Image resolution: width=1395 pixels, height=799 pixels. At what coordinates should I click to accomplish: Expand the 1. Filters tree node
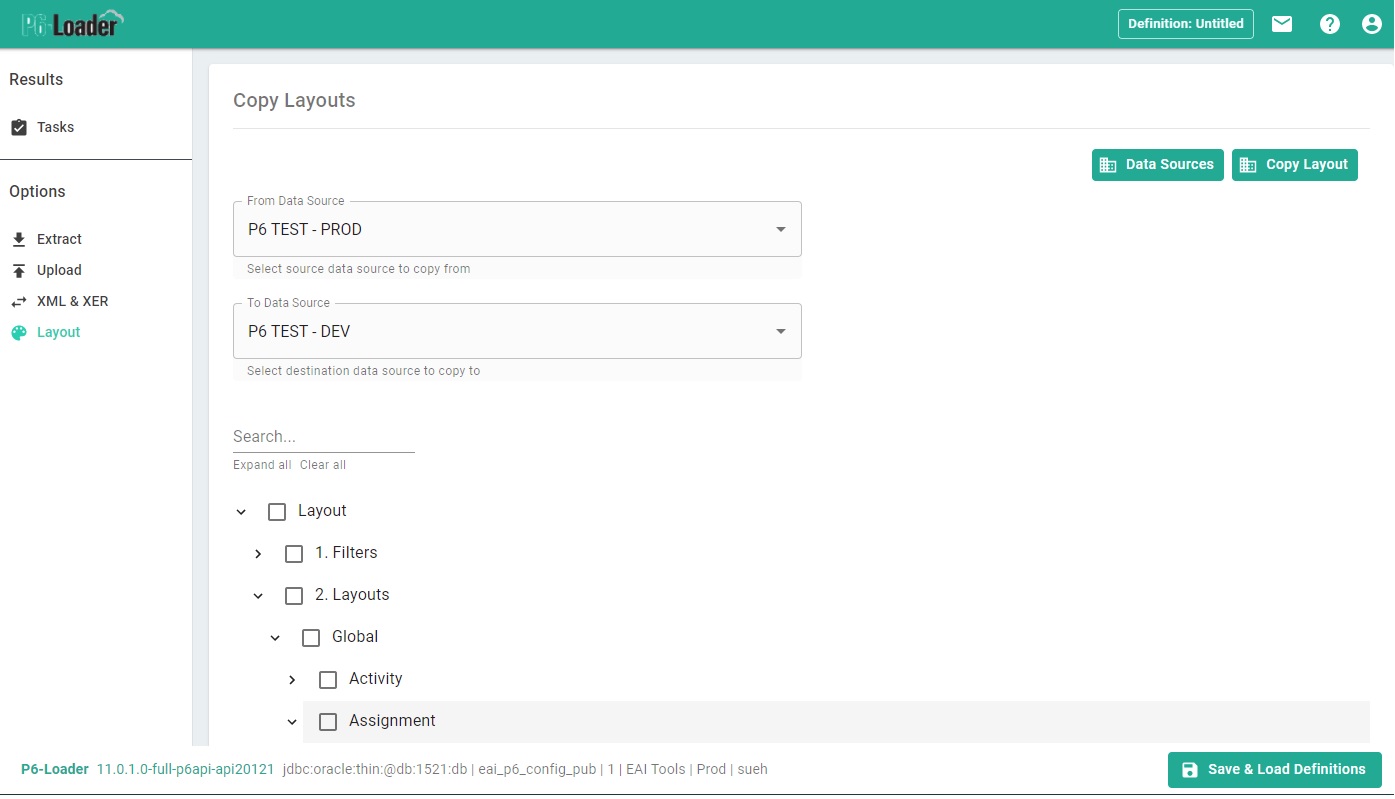point(258,554)
